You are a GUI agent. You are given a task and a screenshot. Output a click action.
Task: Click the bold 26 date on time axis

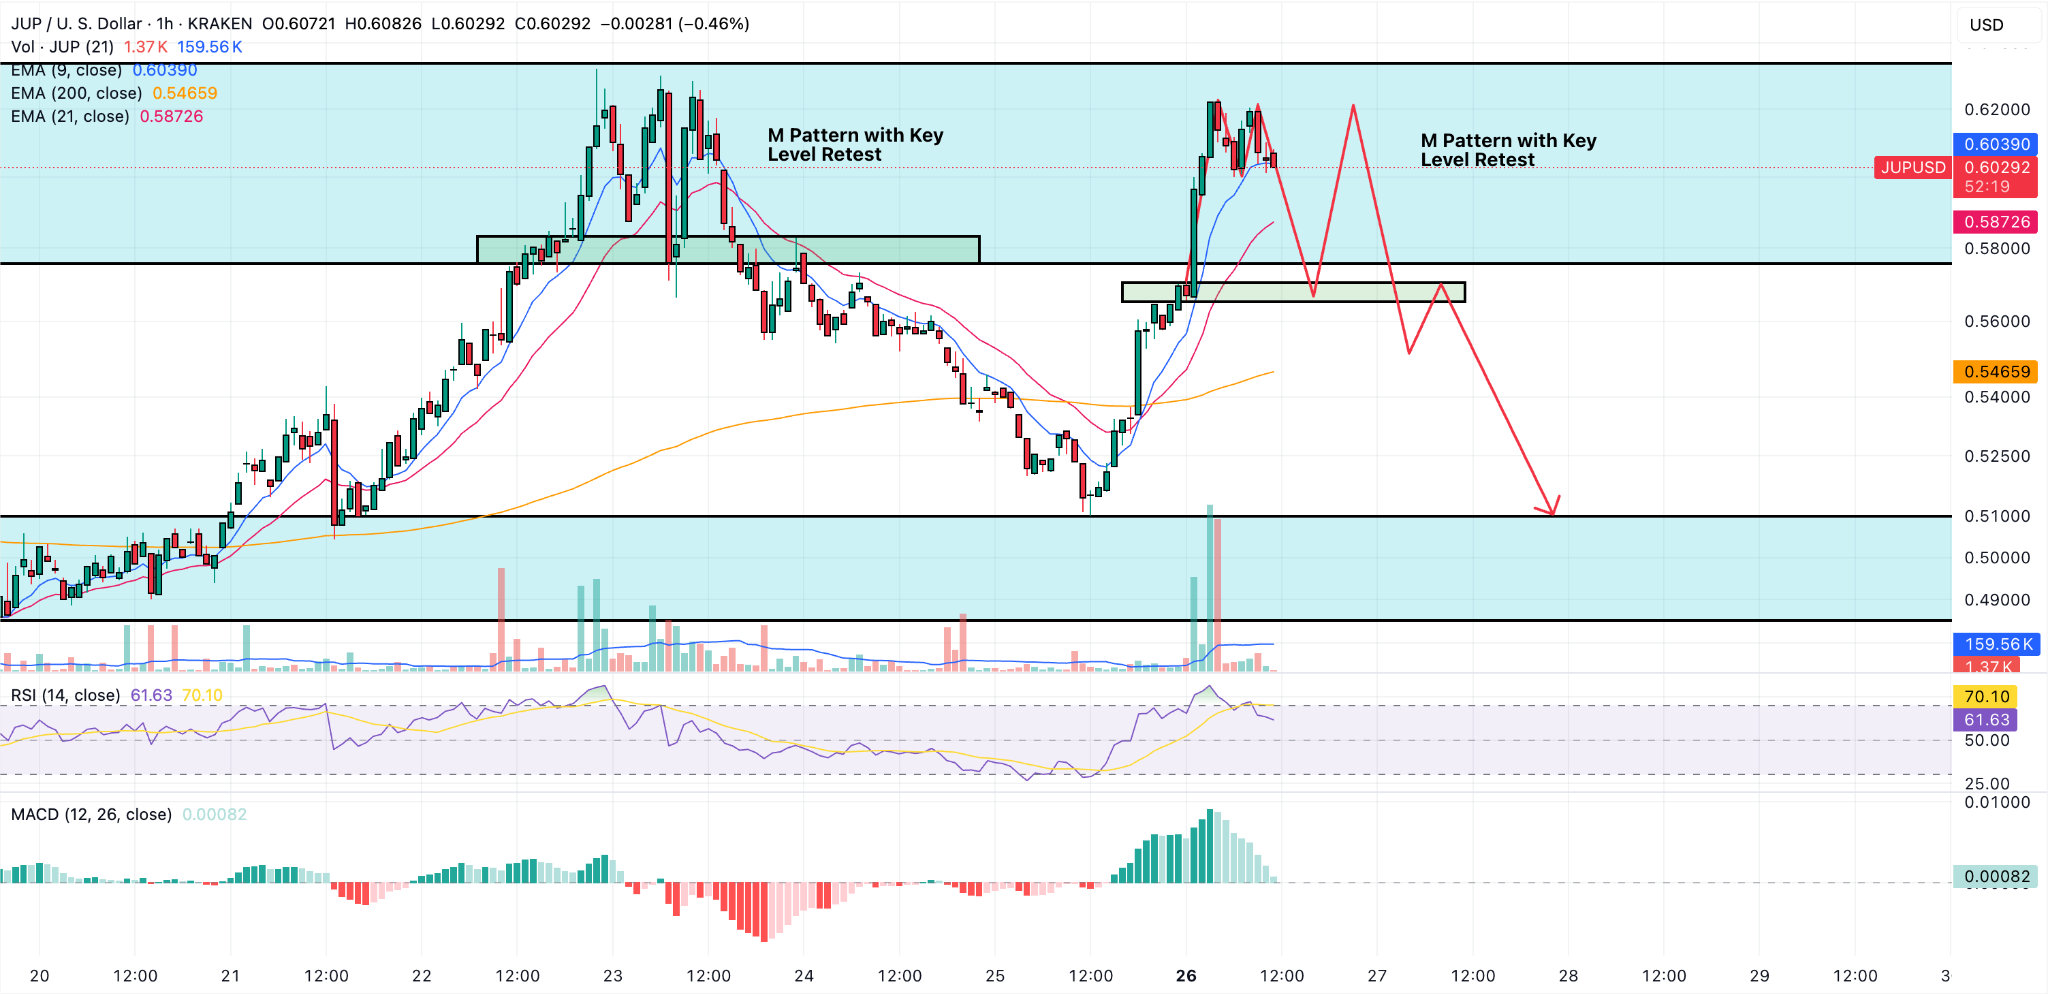coord(1186,976)
